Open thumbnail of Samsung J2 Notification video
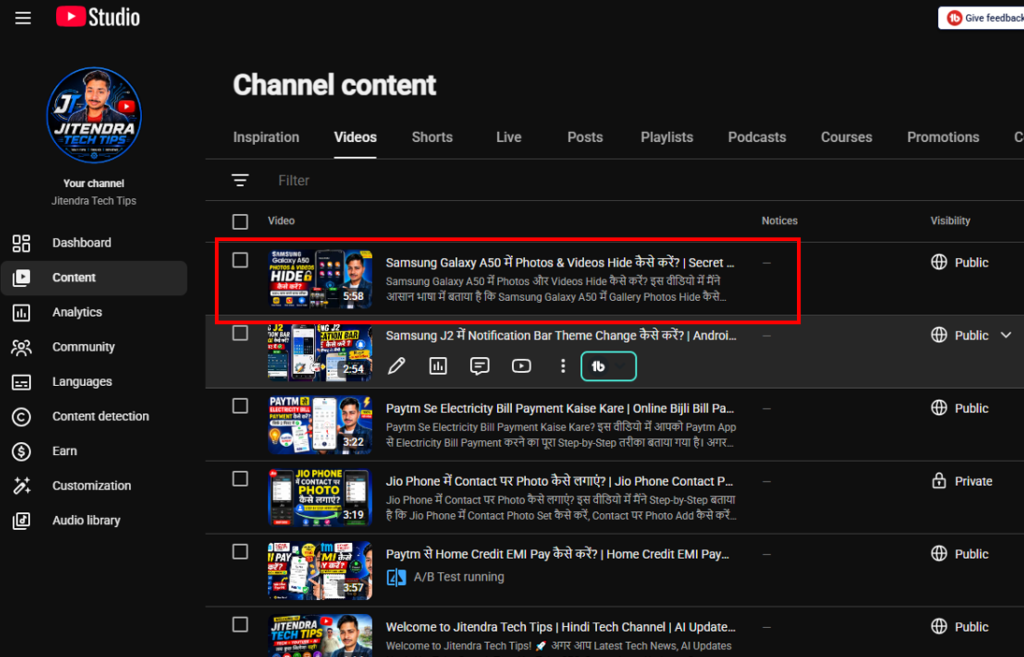Image resolution: width=1024 pixels, height=657 pixels. point(320,352)
